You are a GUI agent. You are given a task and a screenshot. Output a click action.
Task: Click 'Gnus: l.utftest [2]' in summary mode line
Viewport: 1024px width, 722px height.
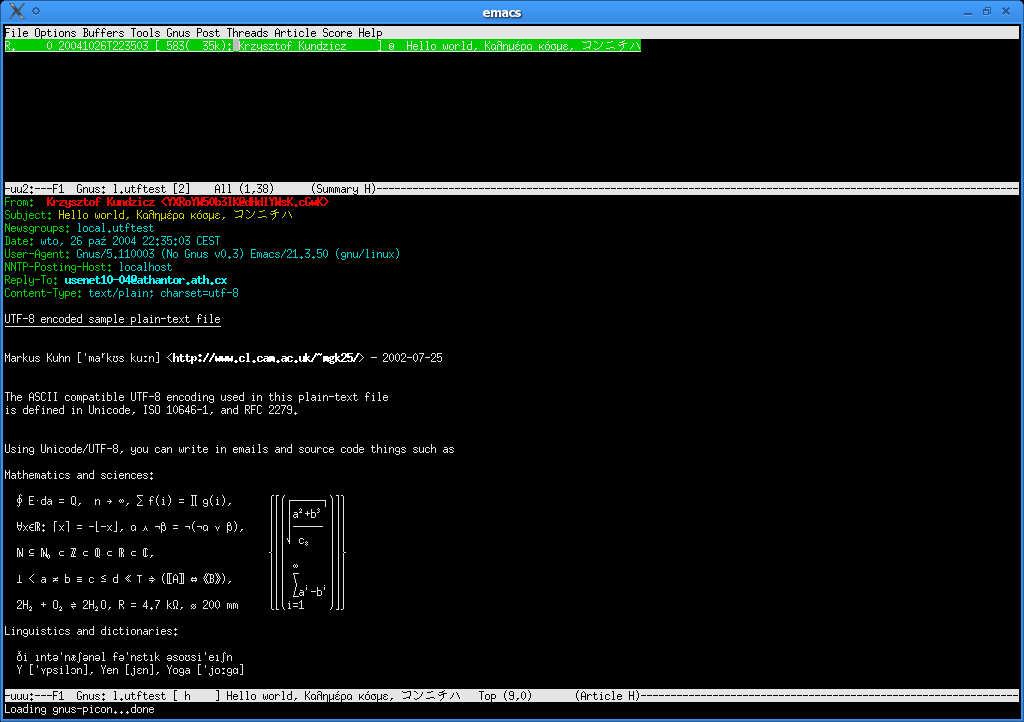pyautogui.click(x=133, y=189)
